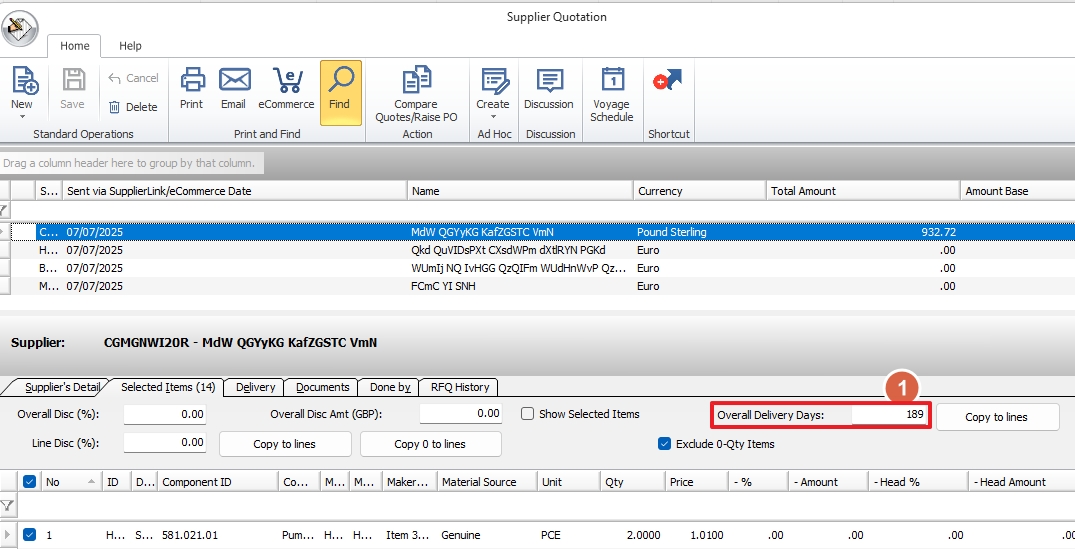The width and height of the screenshot is (1075, 549).
Task: Open the Voyage Schedule calendar icon
Action: (612, 80)
